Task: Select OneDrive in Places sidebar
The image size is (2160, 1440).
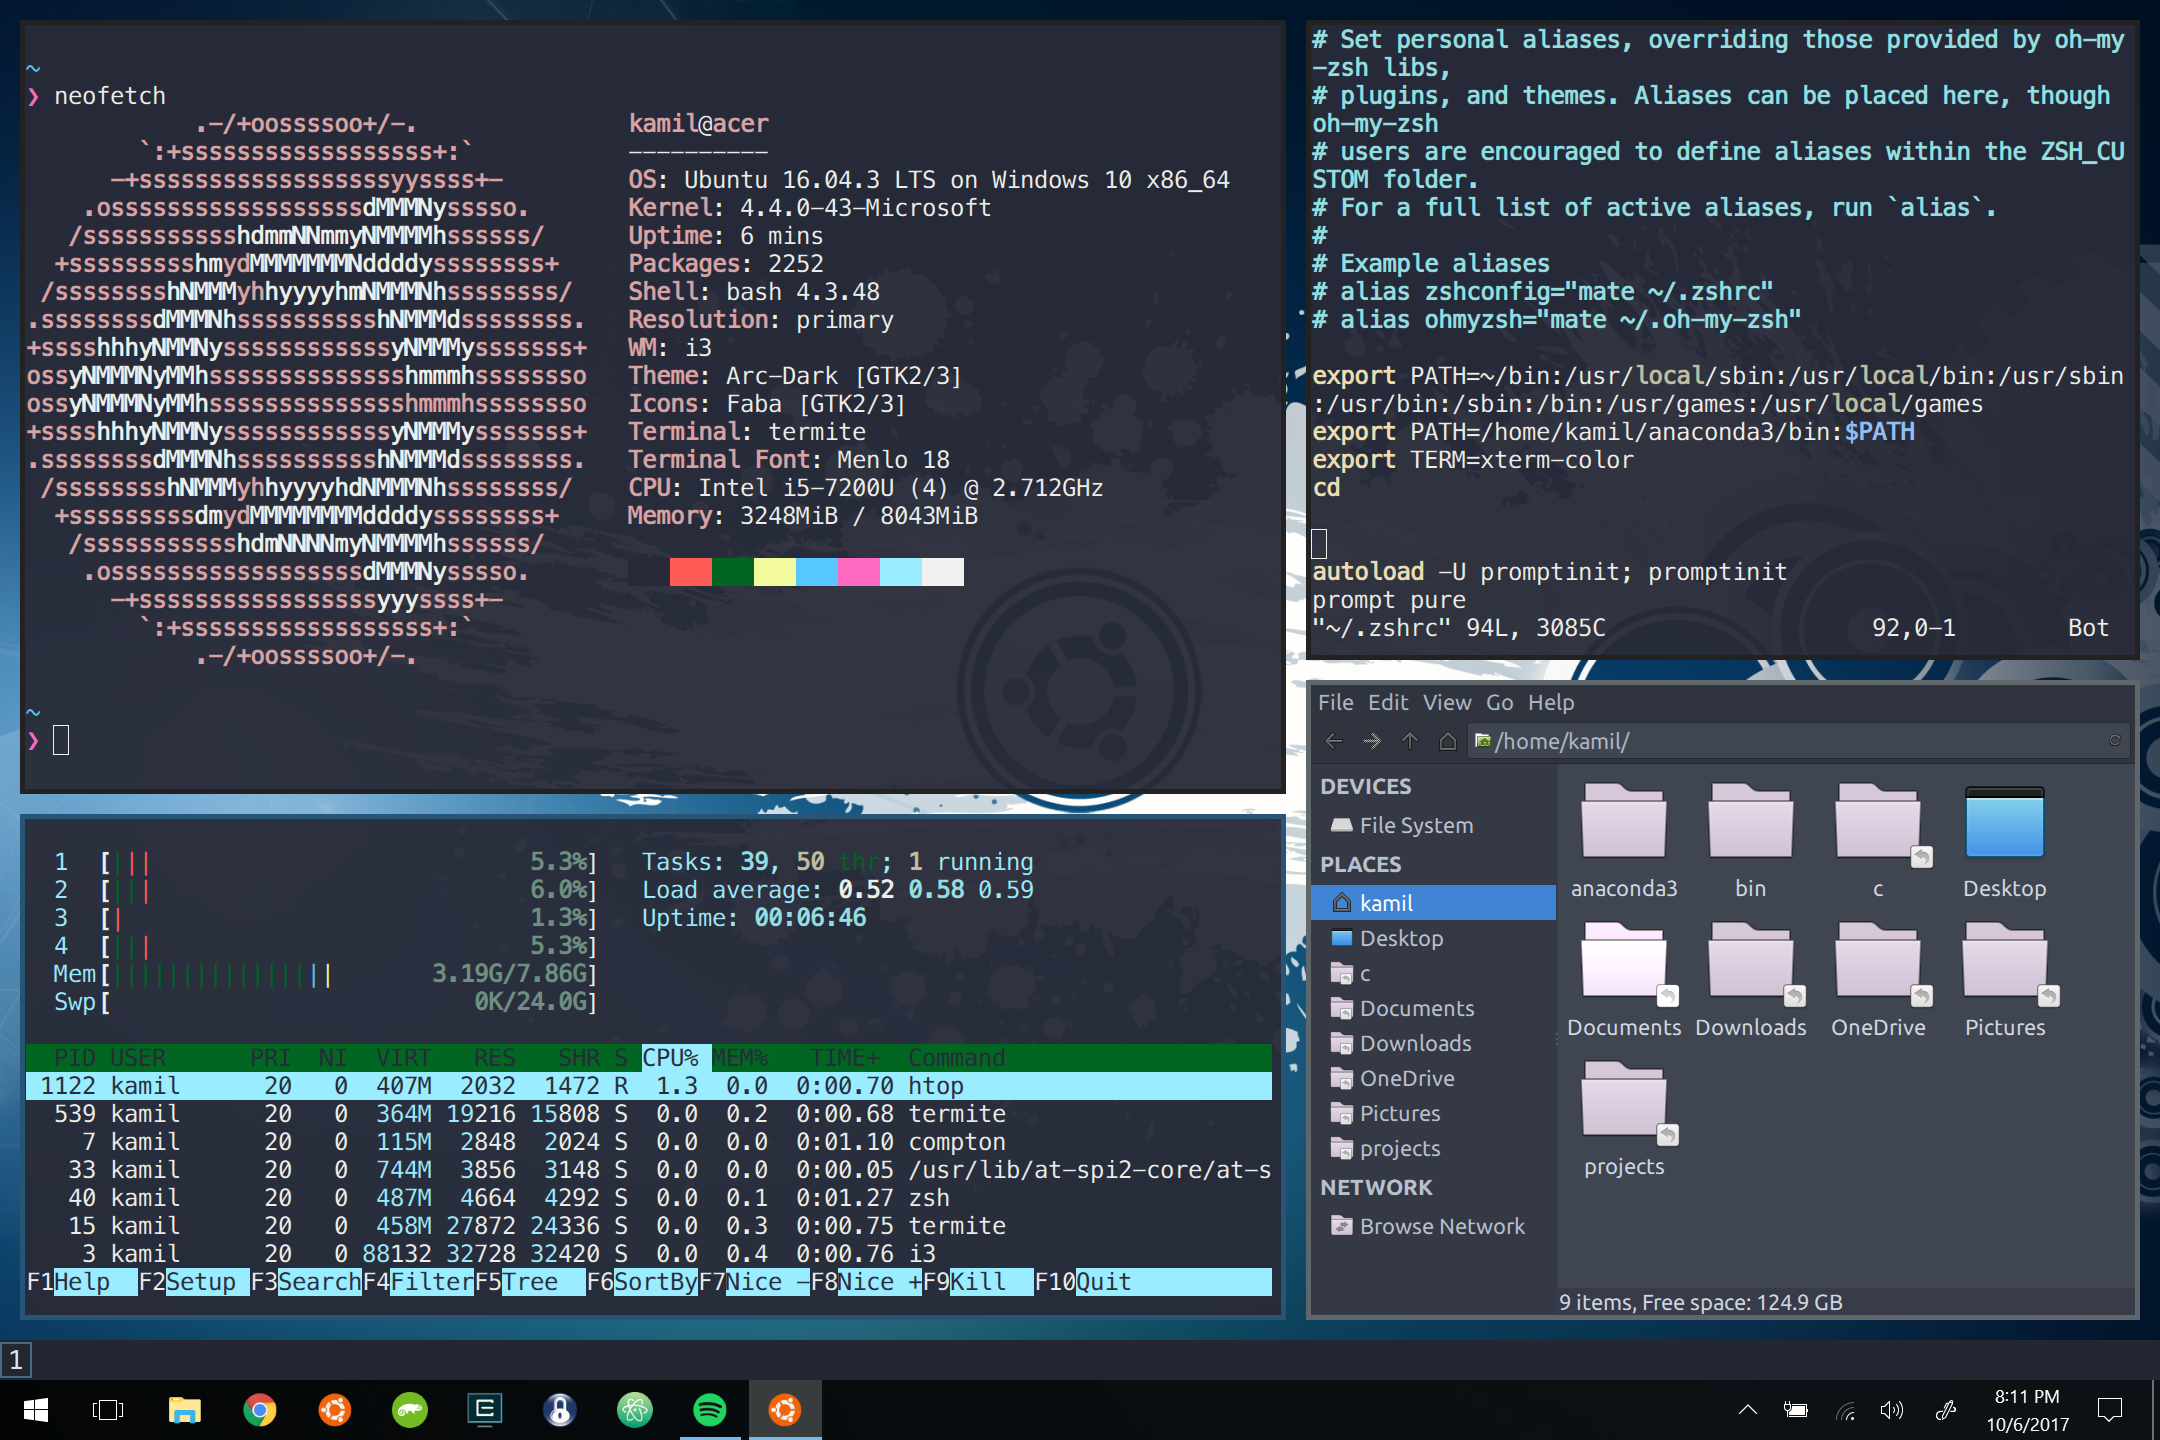Action: (x=1433, y=1078)
